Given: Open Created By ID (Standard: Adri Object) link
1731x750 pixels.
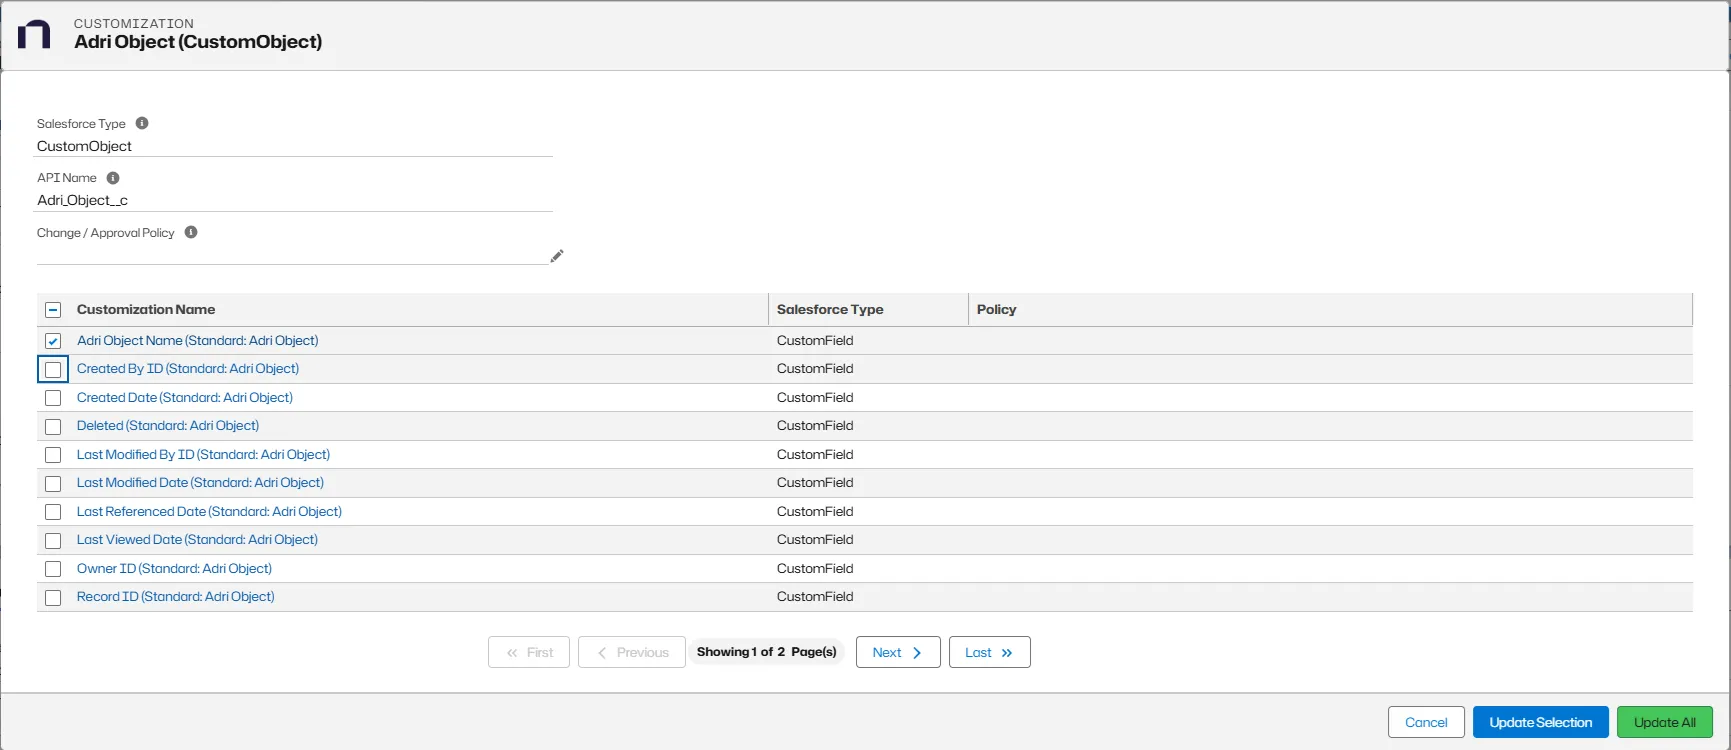Looking at the screenshot, I should 188,368.
